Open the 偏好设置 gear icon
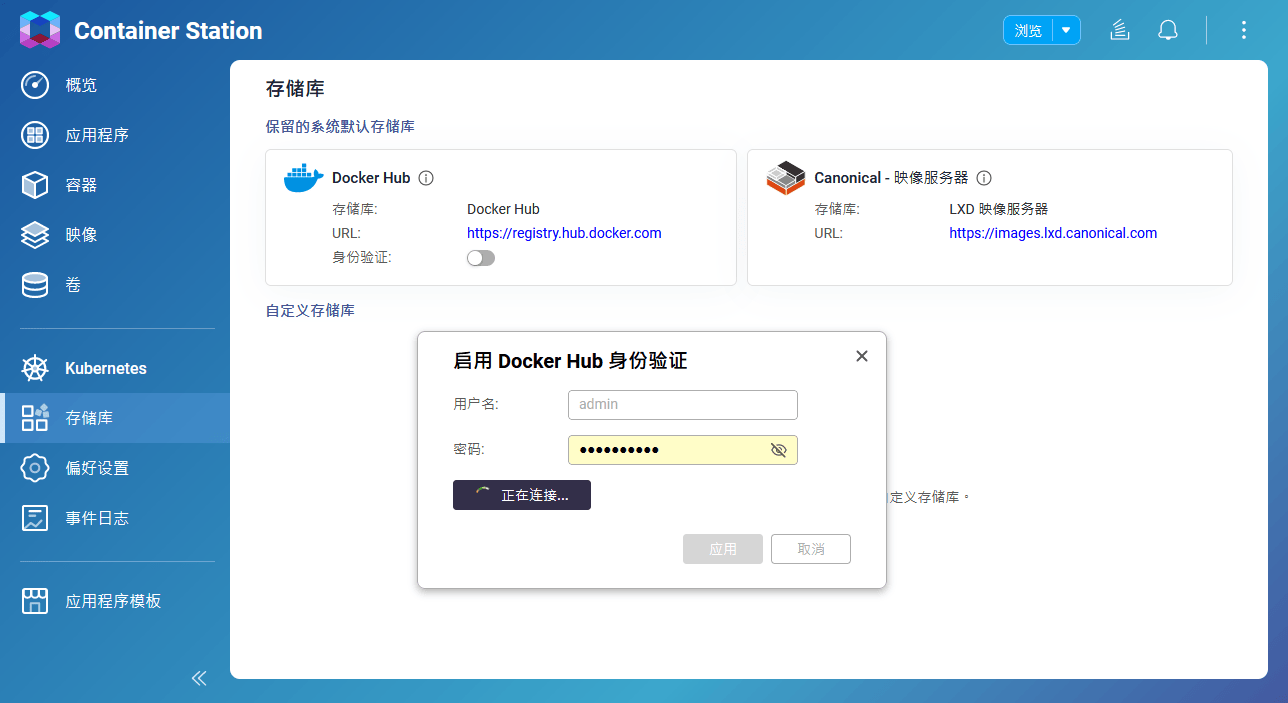The image size is (1288, 703). pos(35,468)
